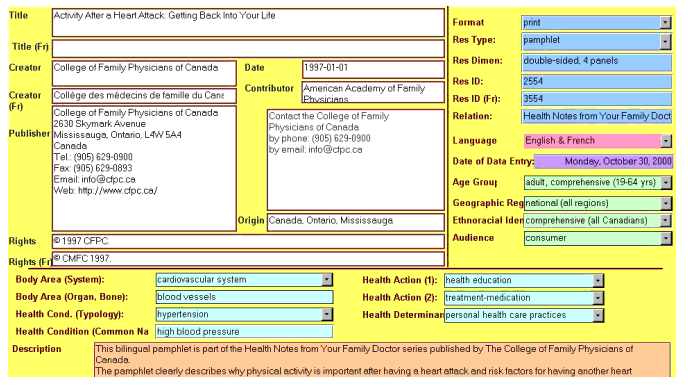Click the Res ID field showing 2554

coord(597,82)
